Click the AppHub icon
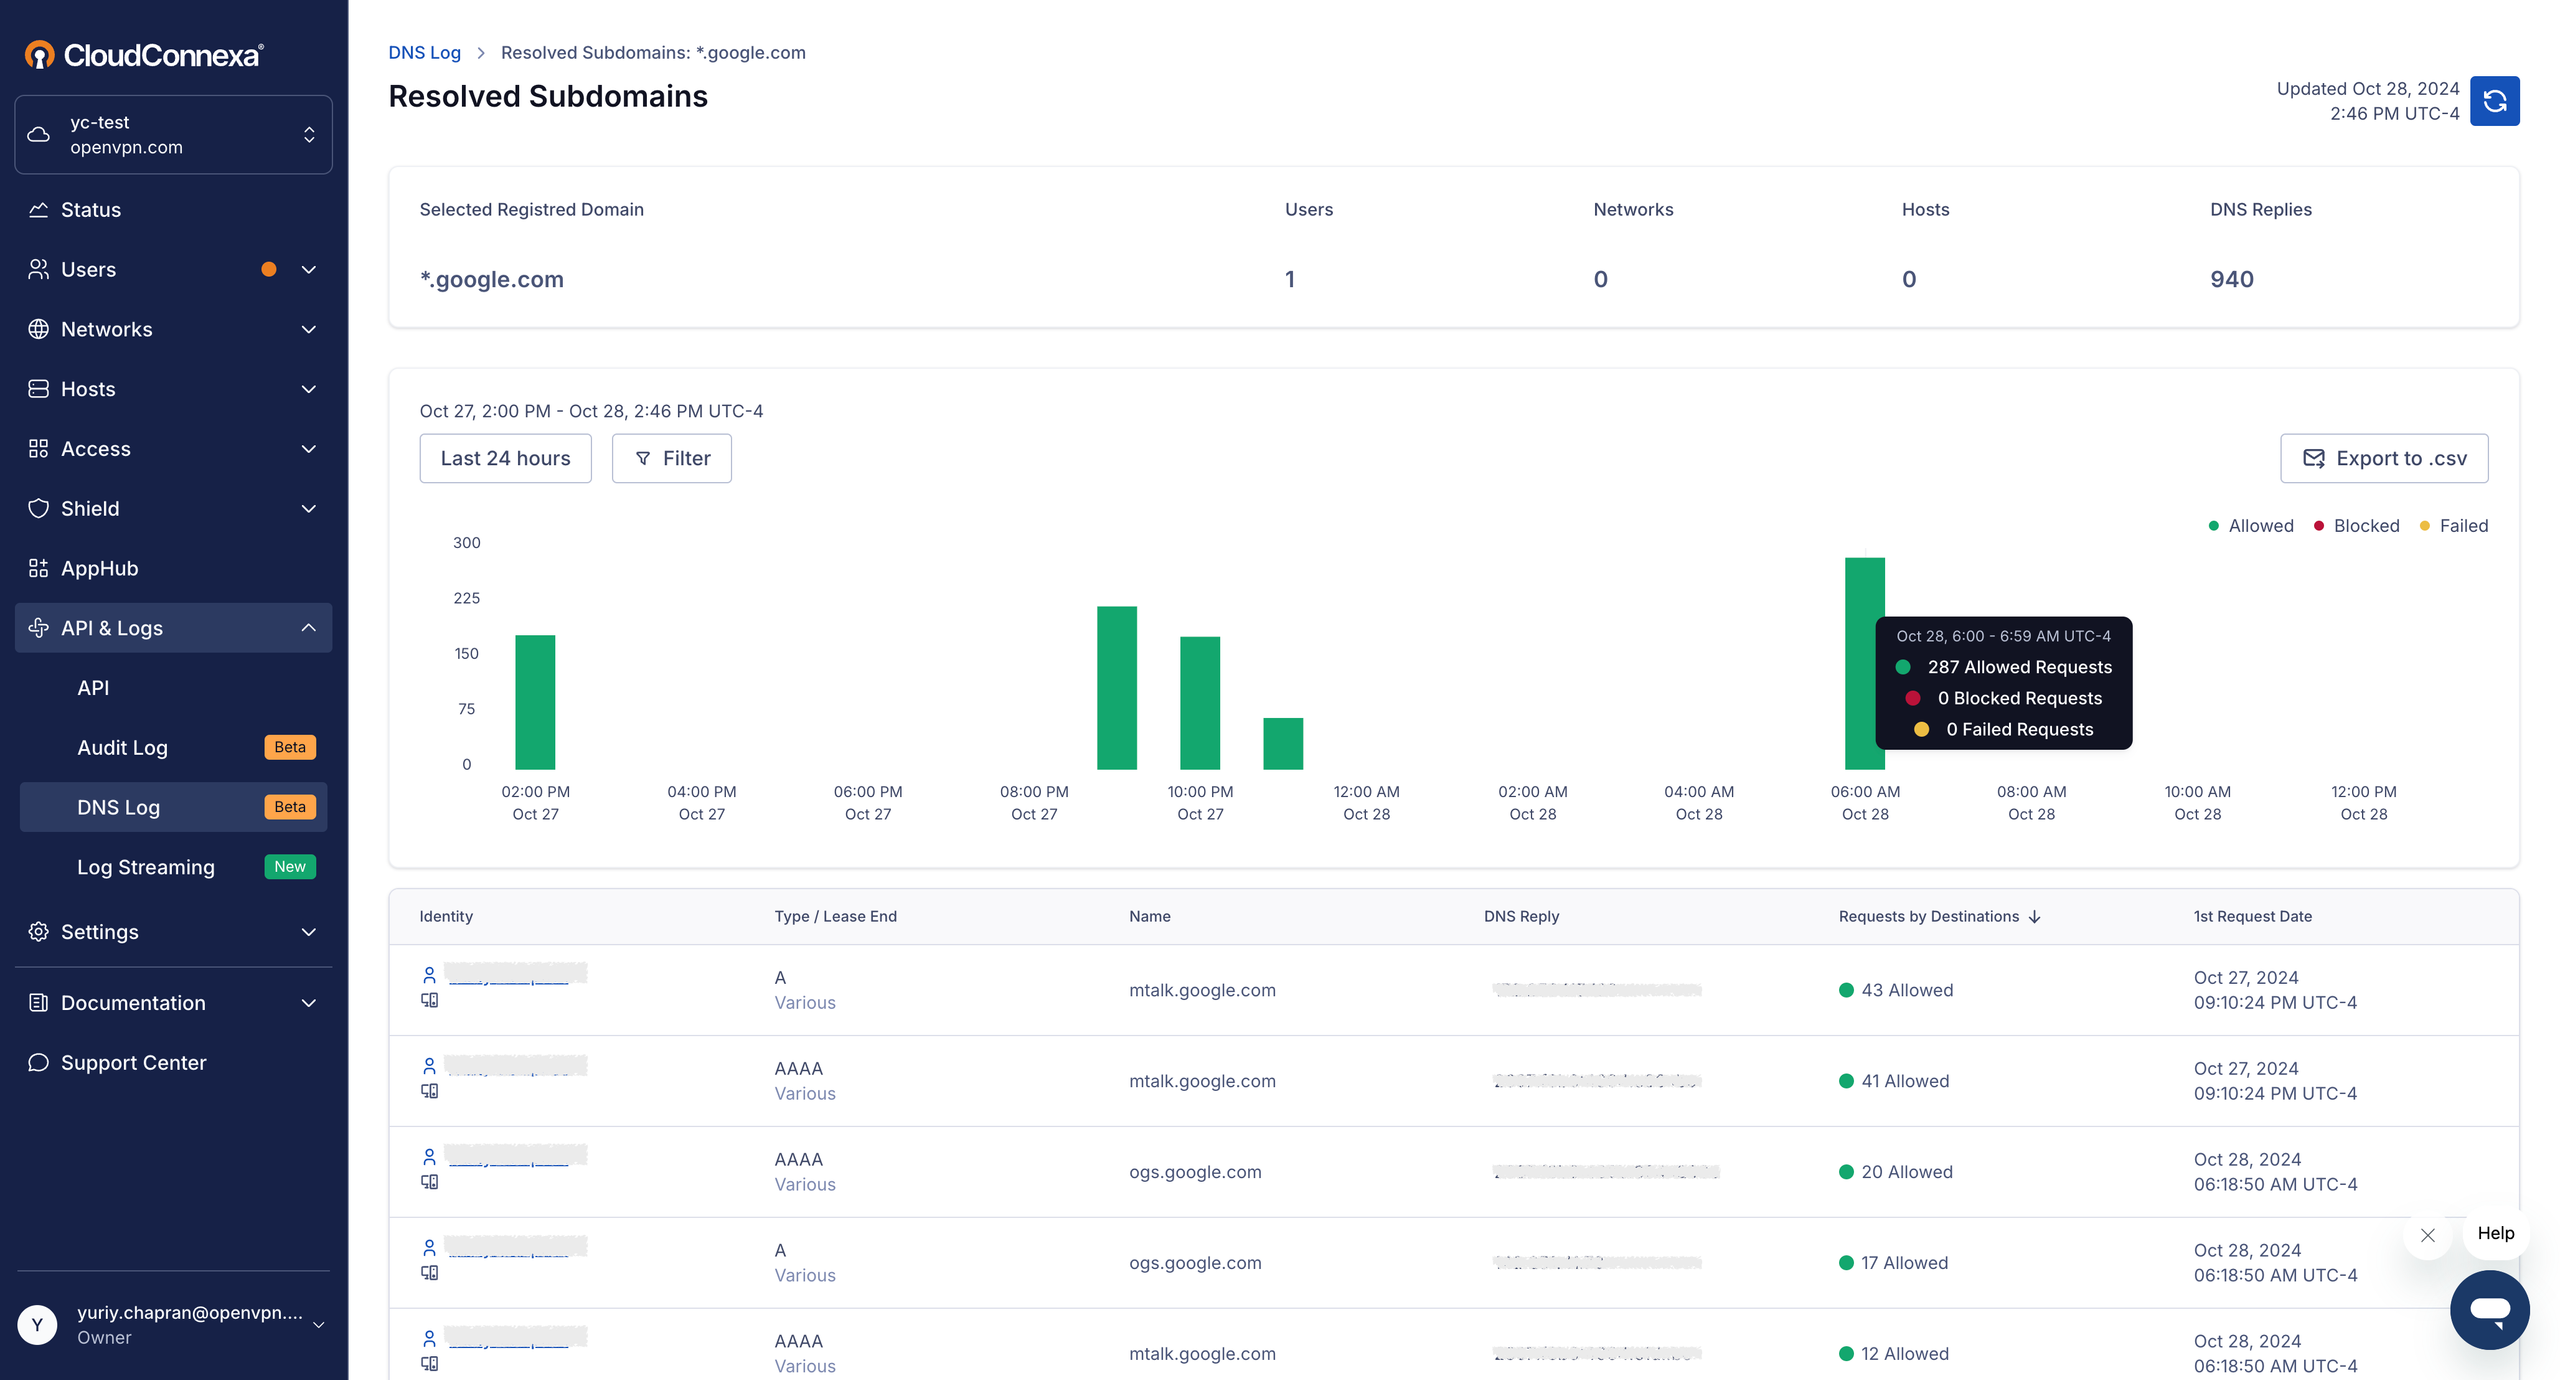Image resolution: width=2560 pixels, height=1380 pixels. pos(38,568)
